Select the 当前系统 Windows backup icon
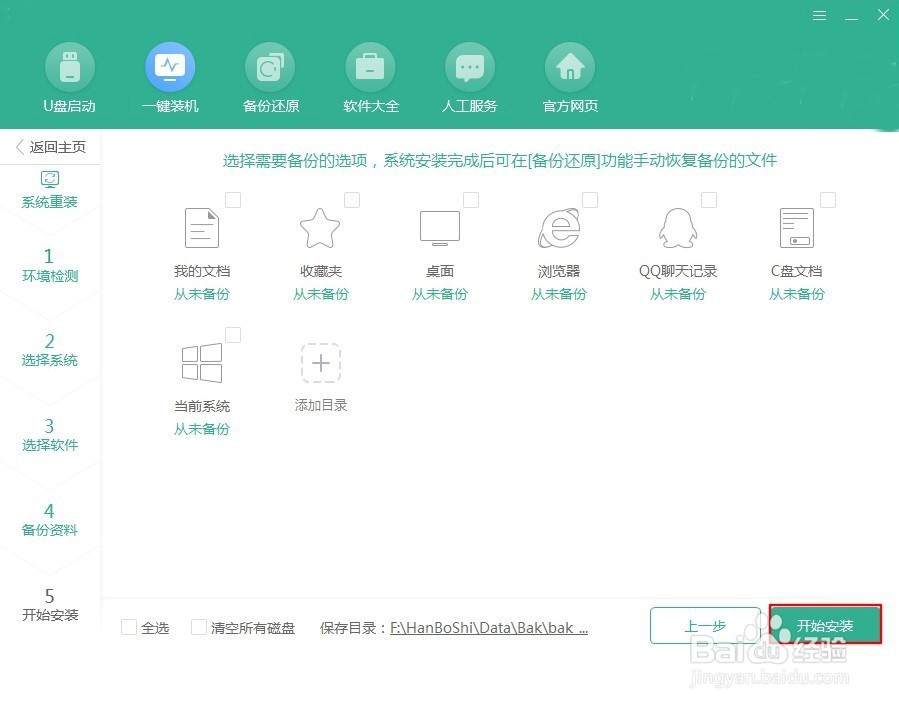Screen dimensions: 899x709 click(x=201, y=362)
